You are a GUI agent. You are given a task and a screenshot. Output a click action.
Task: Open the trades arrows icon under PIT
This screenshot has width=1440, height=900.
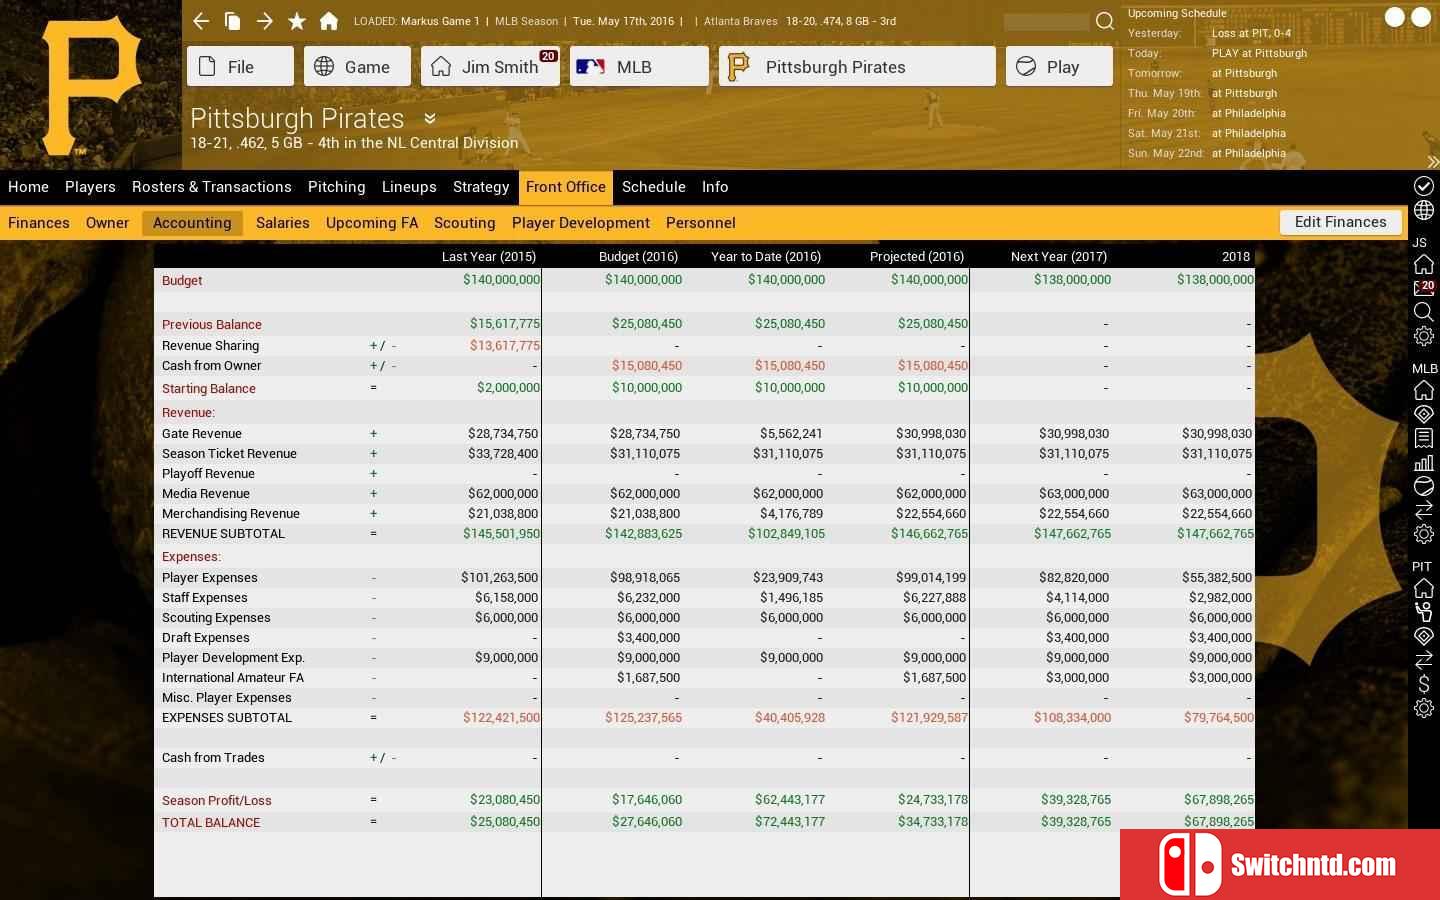pos(1424,660)
